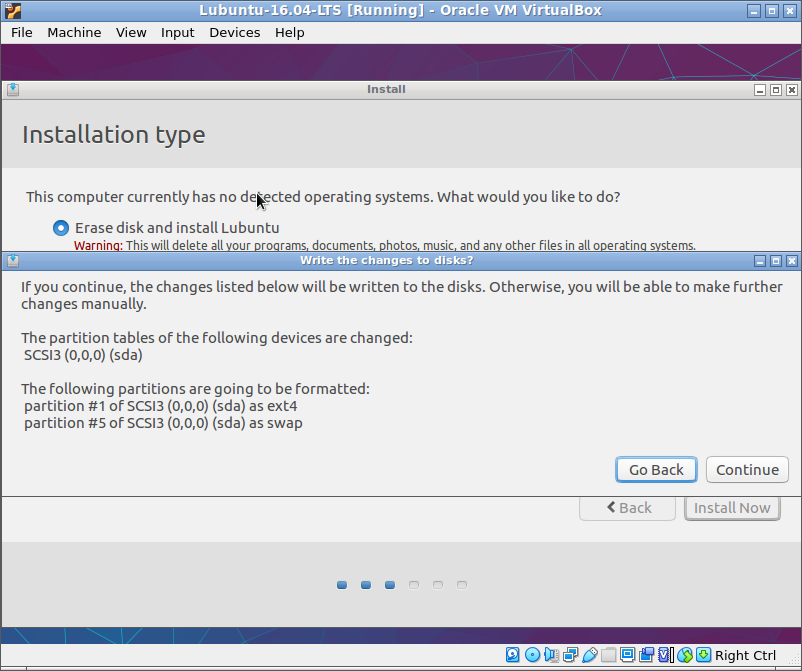Click the 'partition #5 ... as swap' line
Image resolution: width=802 pixels, height=671 pixels.
[x=163, y=423]
